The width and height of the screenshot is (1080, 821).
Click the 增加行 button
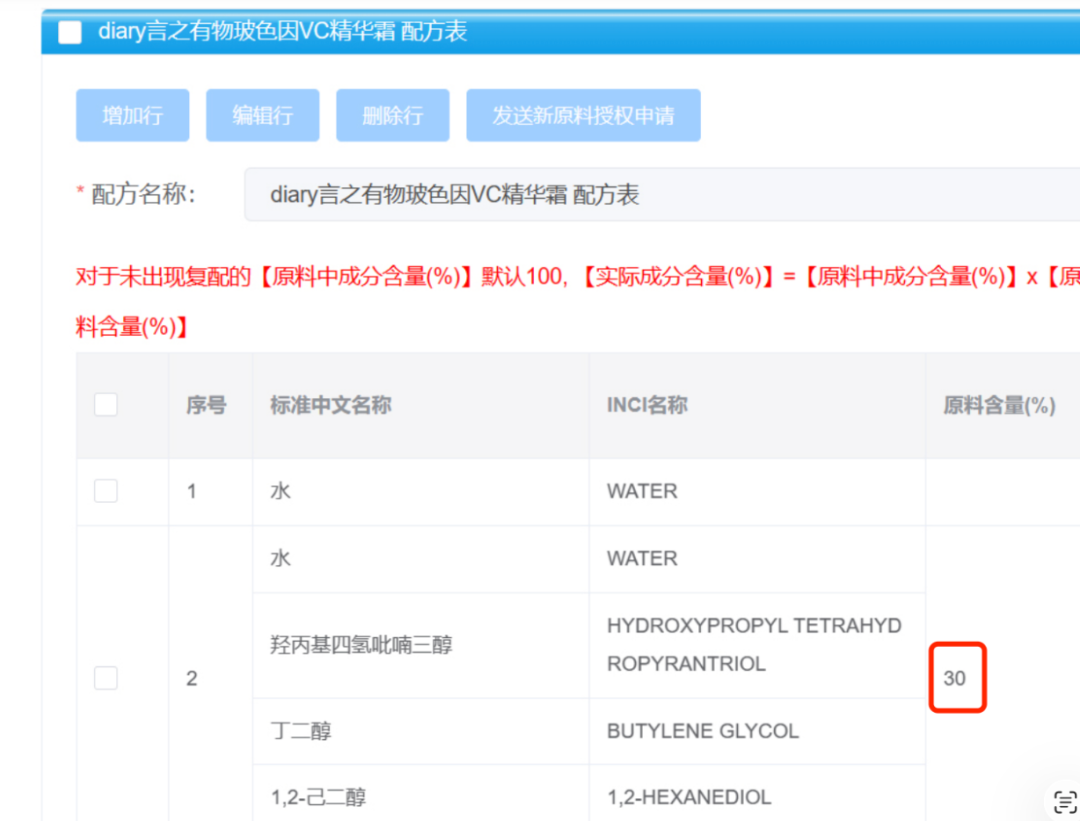tap(132, 115)
